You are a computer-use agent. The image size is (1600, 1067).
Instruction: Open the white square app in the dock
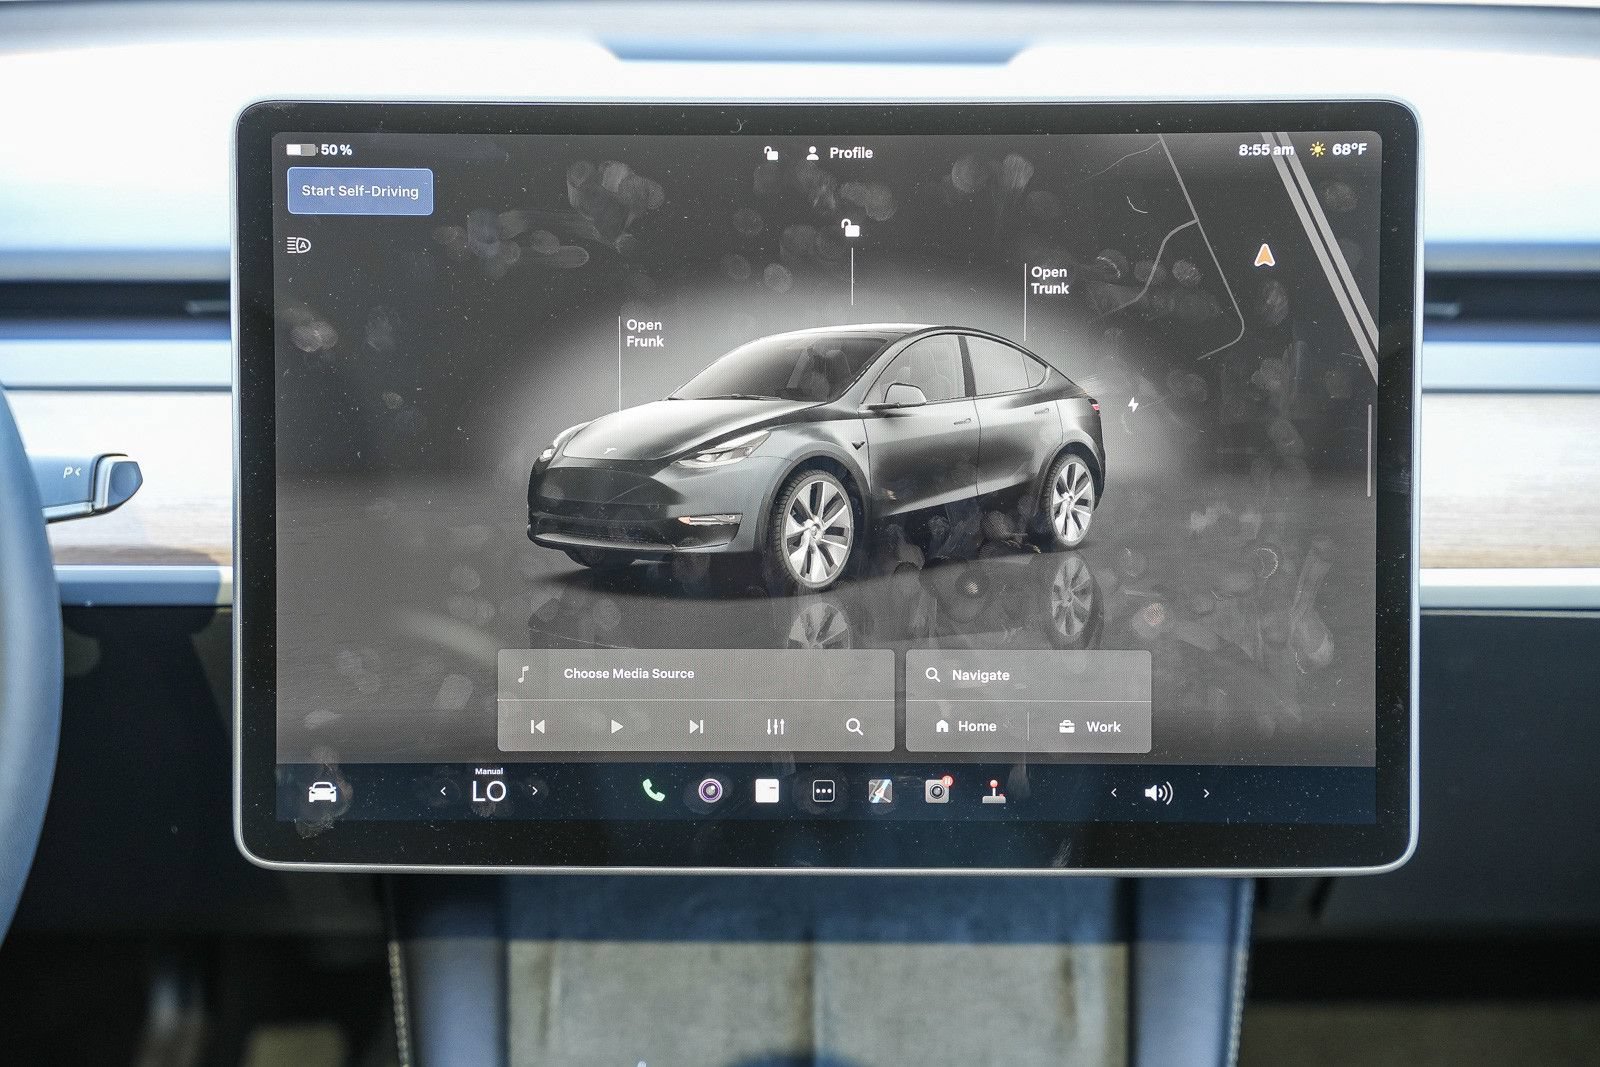tap(767, 791)
